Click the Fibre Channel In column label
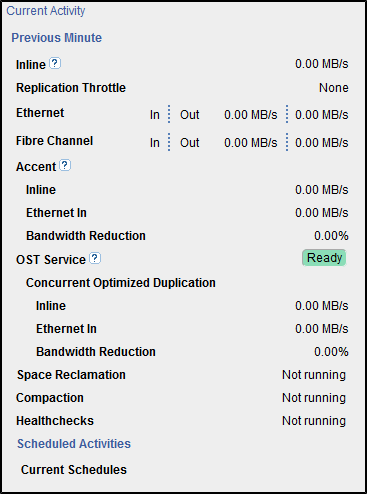 pos(155,143)
